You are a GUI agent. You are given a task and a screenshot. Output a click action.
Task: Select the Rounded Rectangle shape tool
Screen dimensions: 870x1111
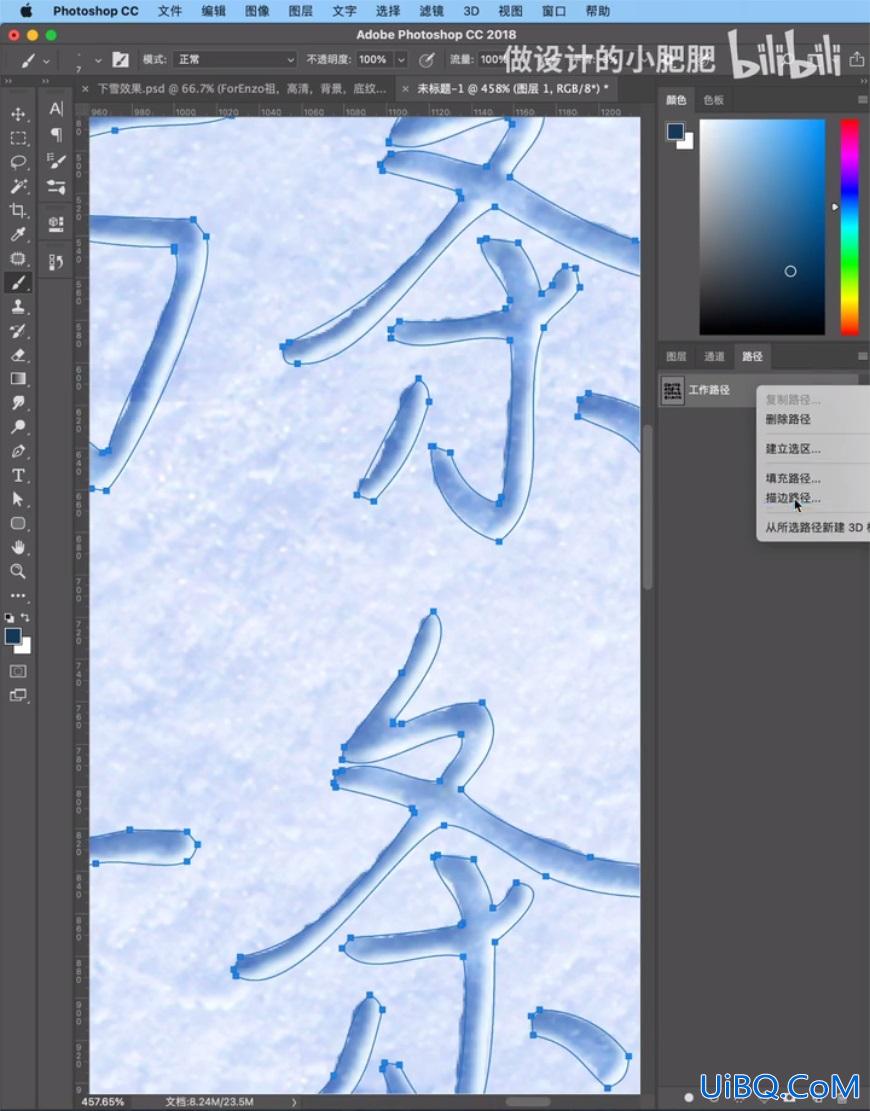(x=18, y=524)
